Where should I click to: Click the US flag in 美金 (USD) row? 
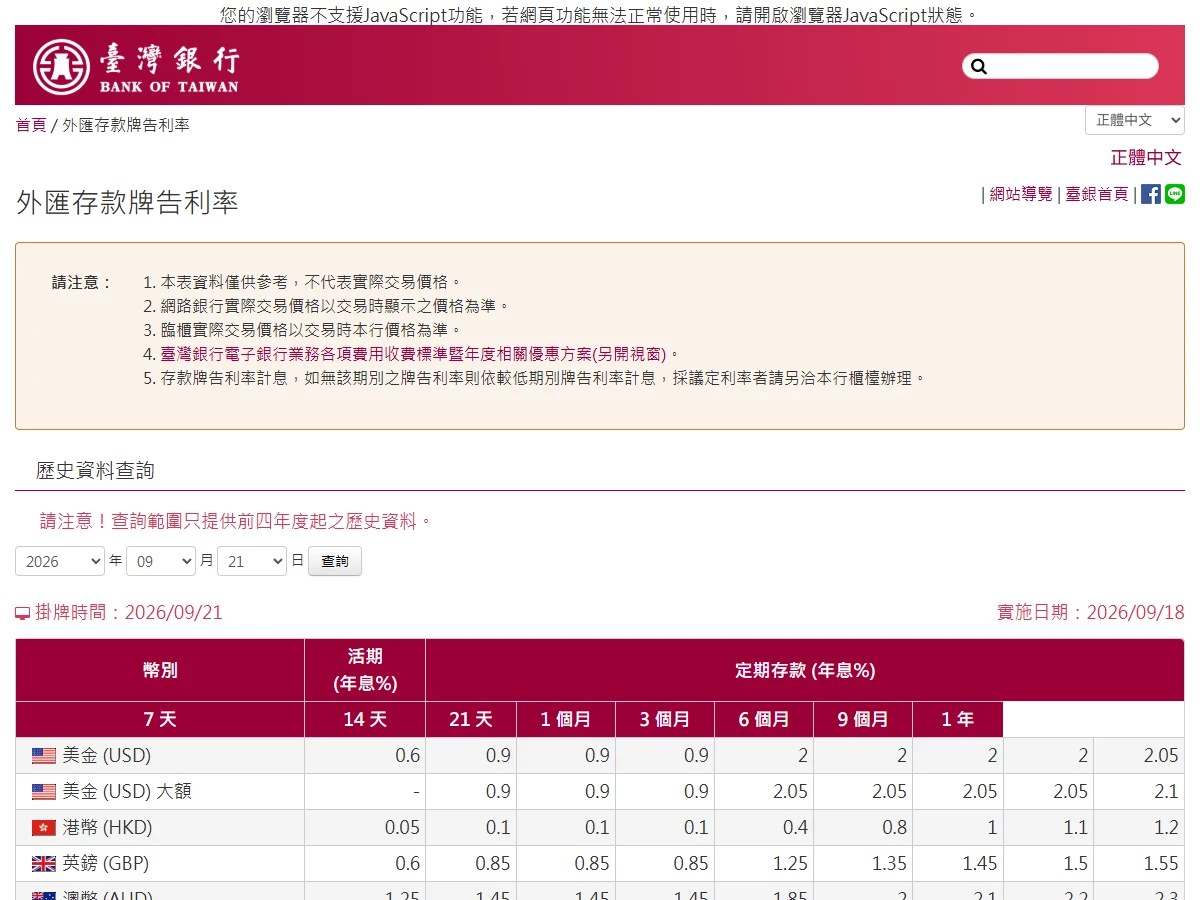tap(44, 755)
